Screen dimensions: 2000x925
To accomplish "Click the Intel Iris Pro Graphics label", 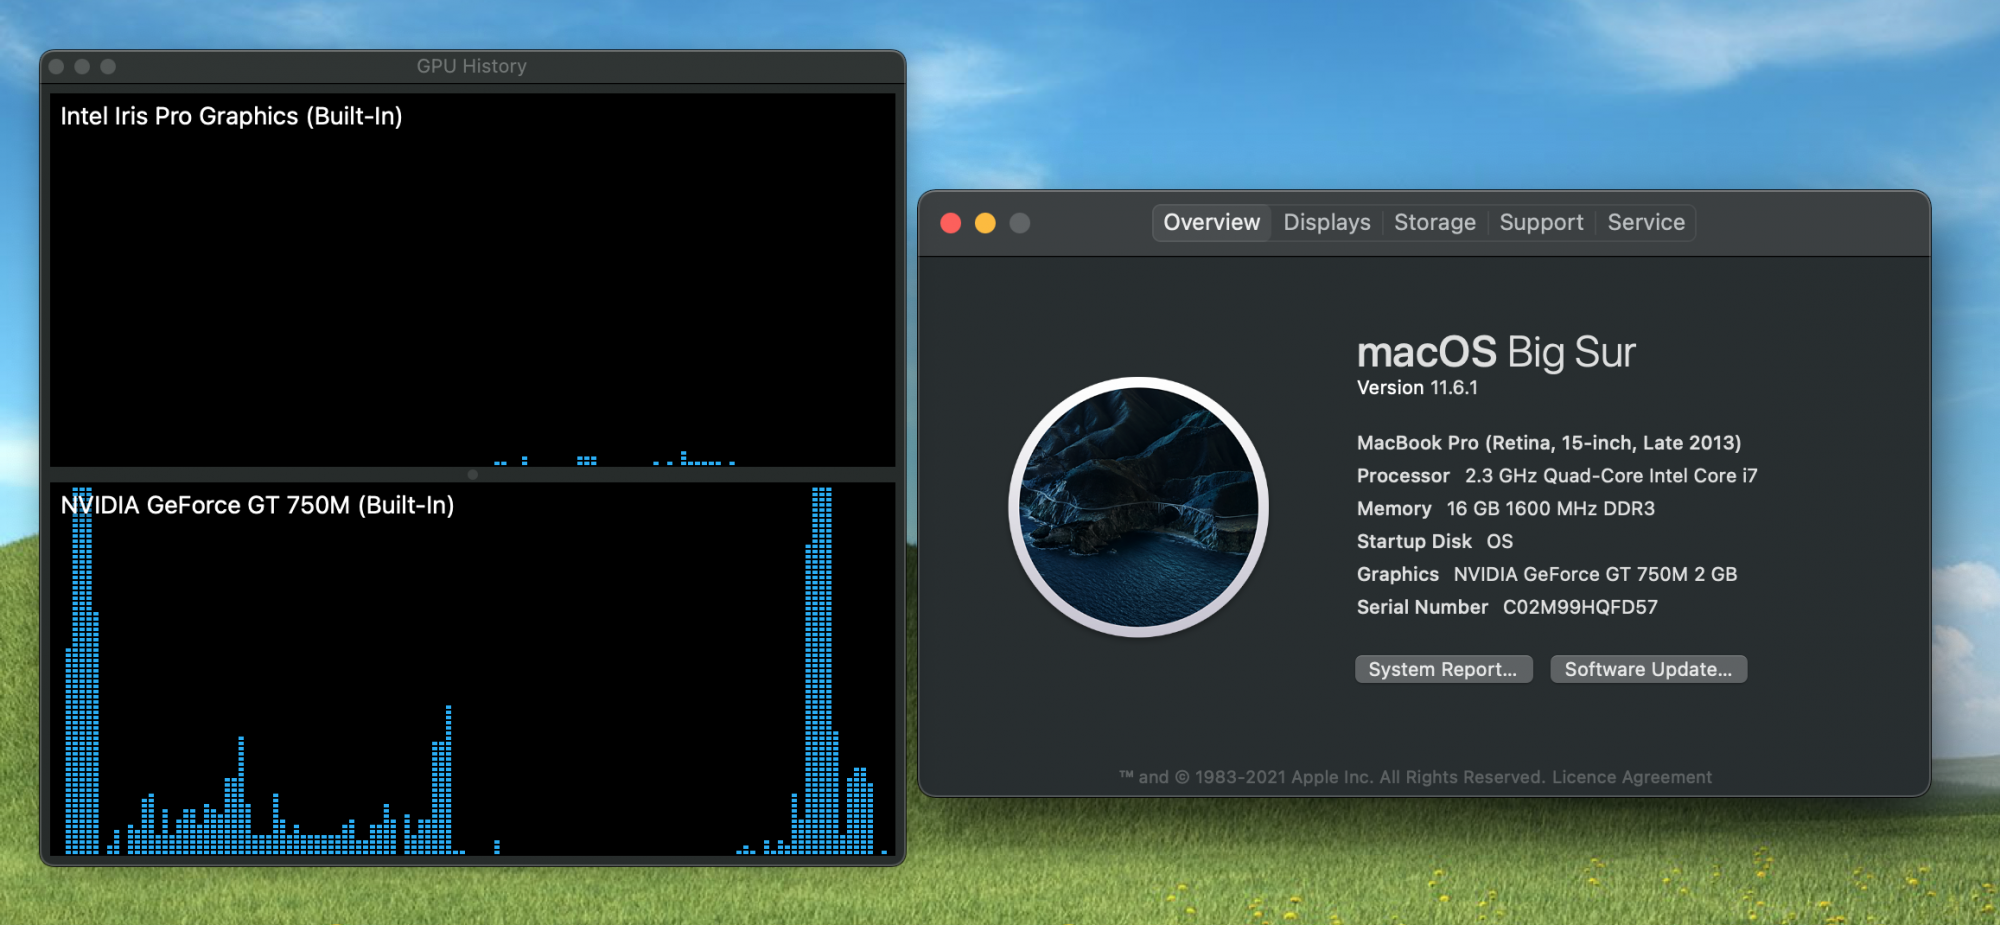I will click(231, 116).
